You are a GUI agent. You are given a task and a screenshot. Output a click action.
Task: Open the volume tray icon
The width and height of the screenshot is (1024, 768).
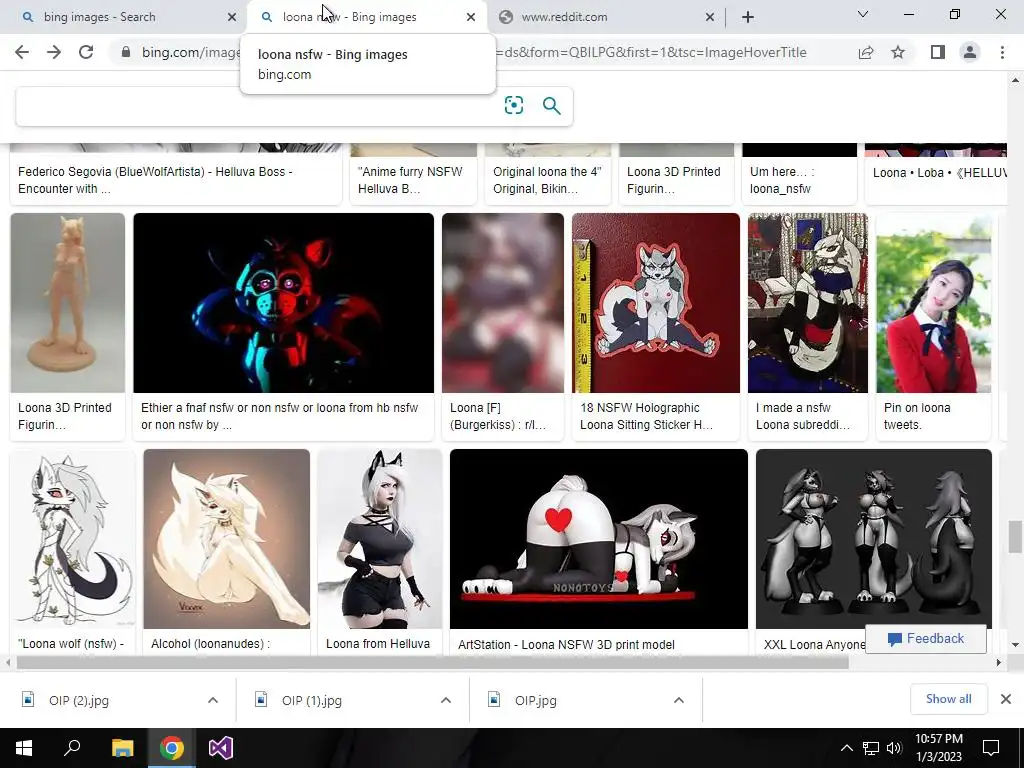[894, 748]
